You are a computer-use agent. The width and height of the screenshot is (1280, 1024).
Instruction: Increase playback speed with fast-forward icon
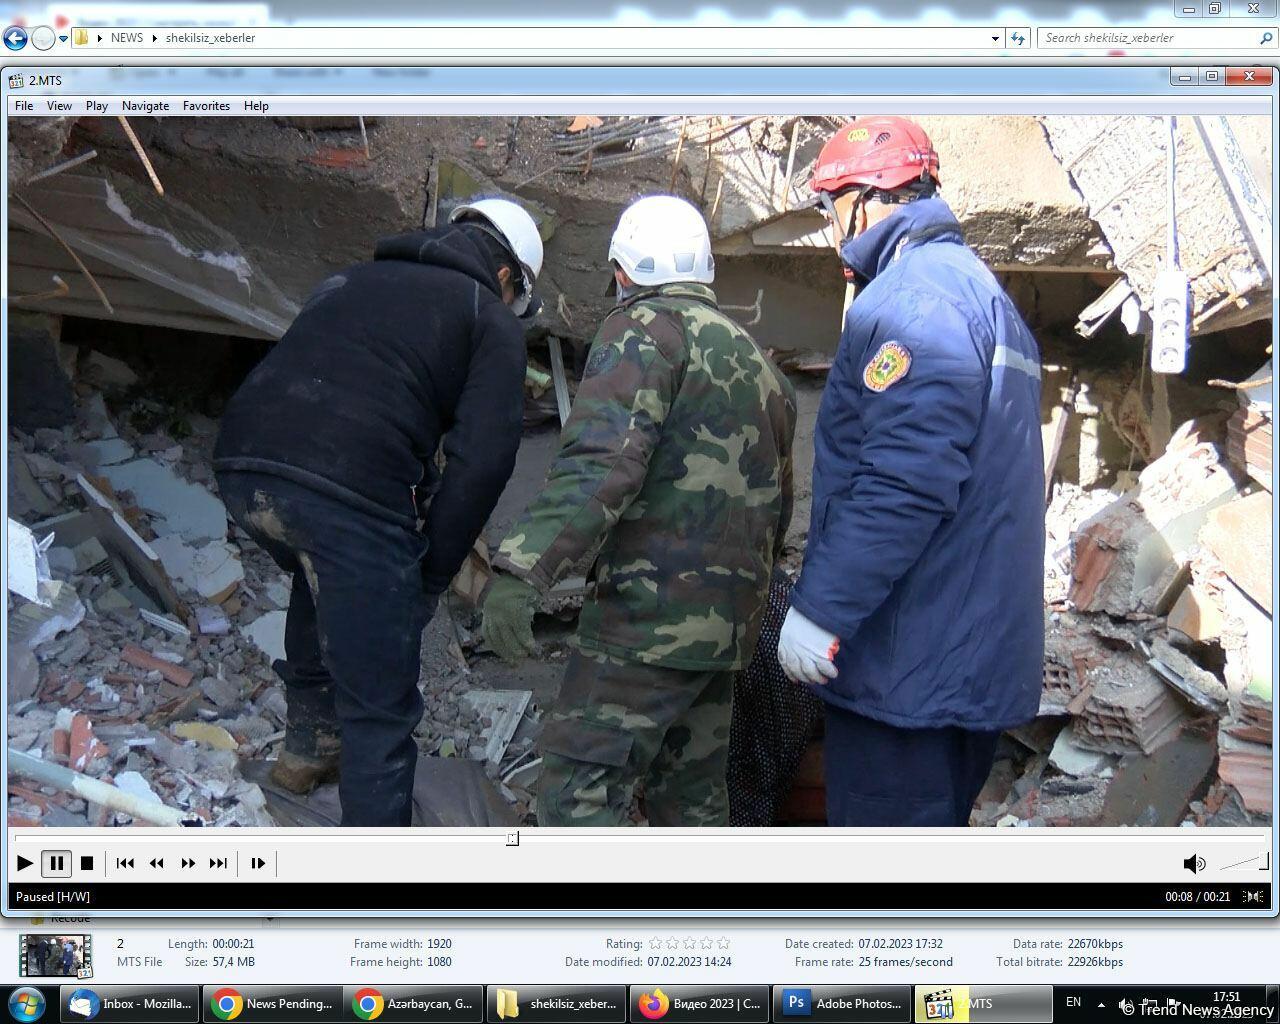pos(187,863)
